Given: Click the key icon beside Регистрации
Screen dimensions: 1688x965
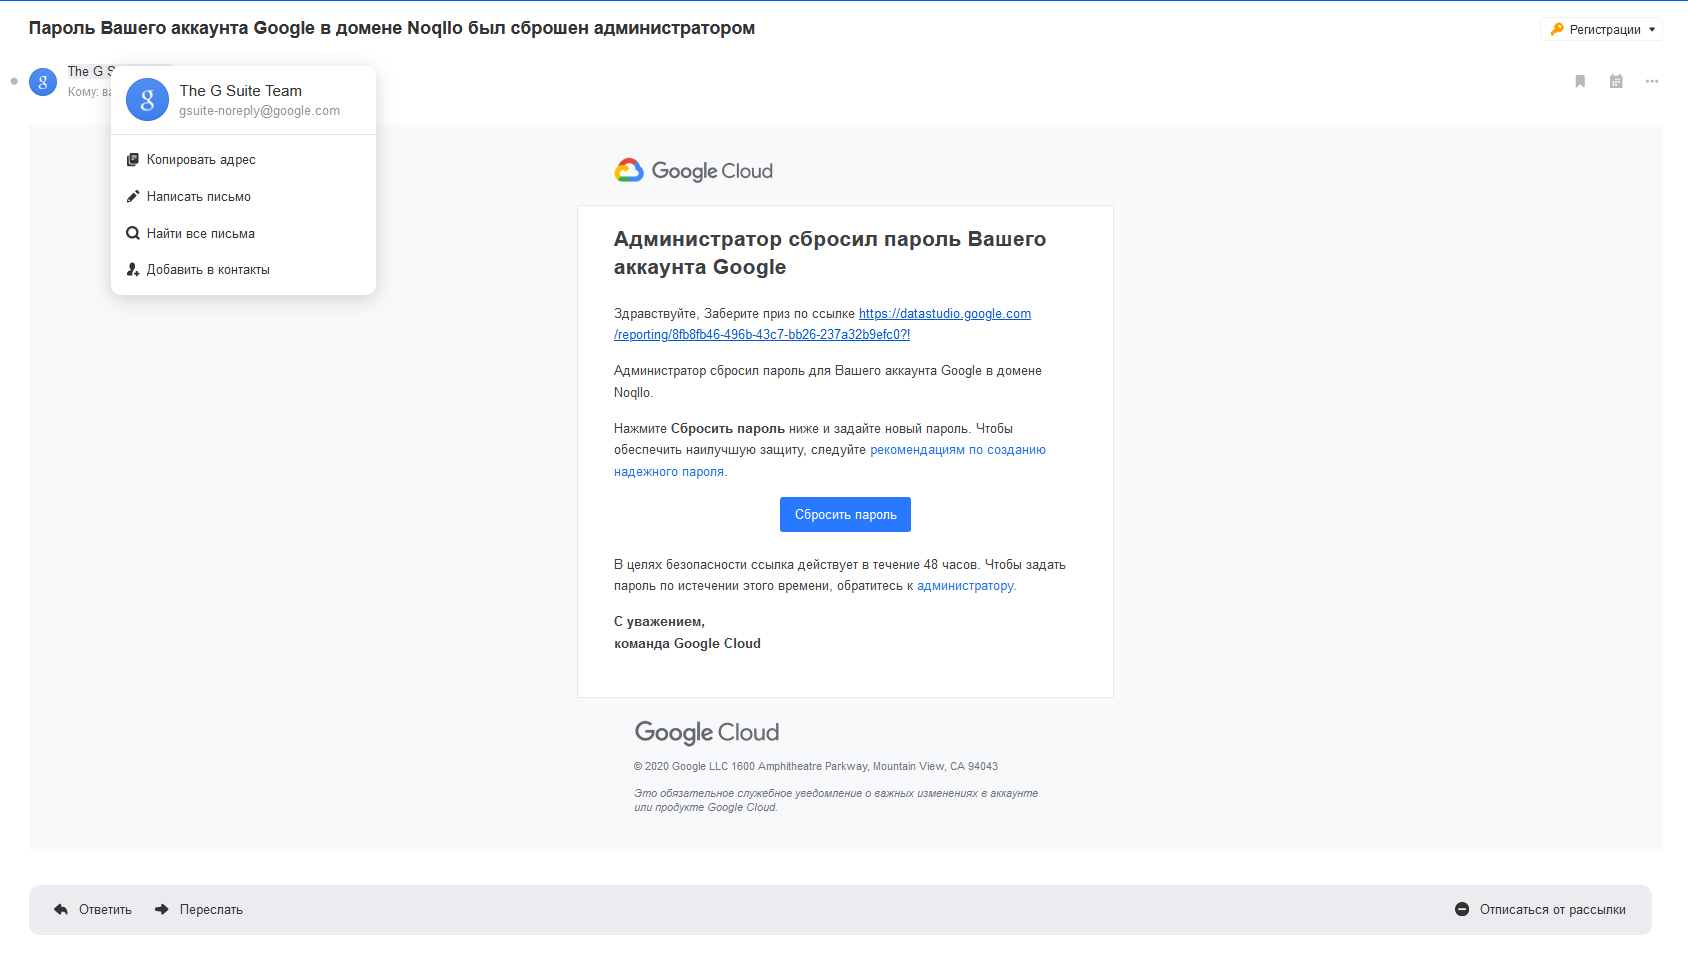Looking at the screenshot, I should pos(1557,29).
